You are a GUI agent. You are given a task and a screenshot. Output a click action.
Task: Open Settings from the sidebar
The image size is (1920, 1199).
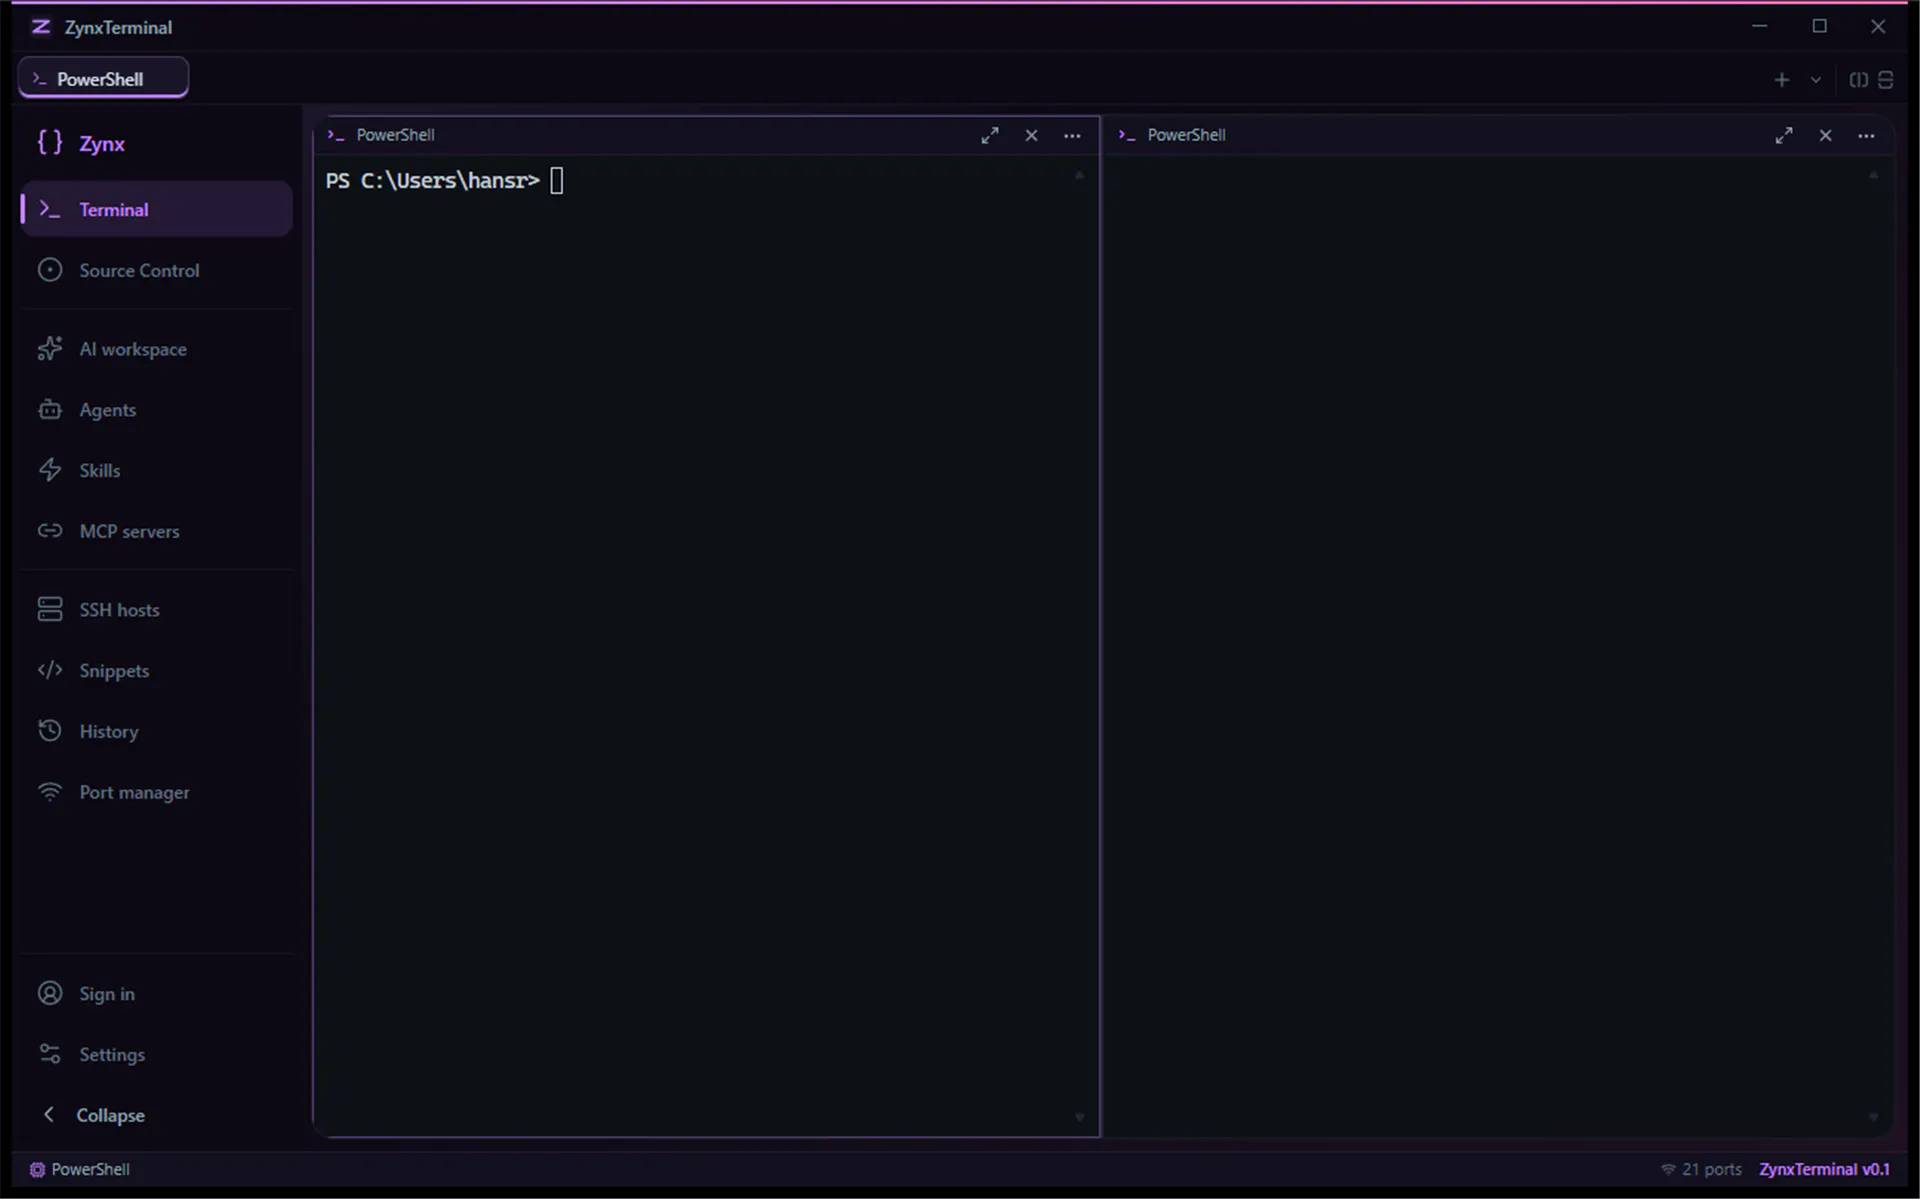click(x=156, y=1054)
